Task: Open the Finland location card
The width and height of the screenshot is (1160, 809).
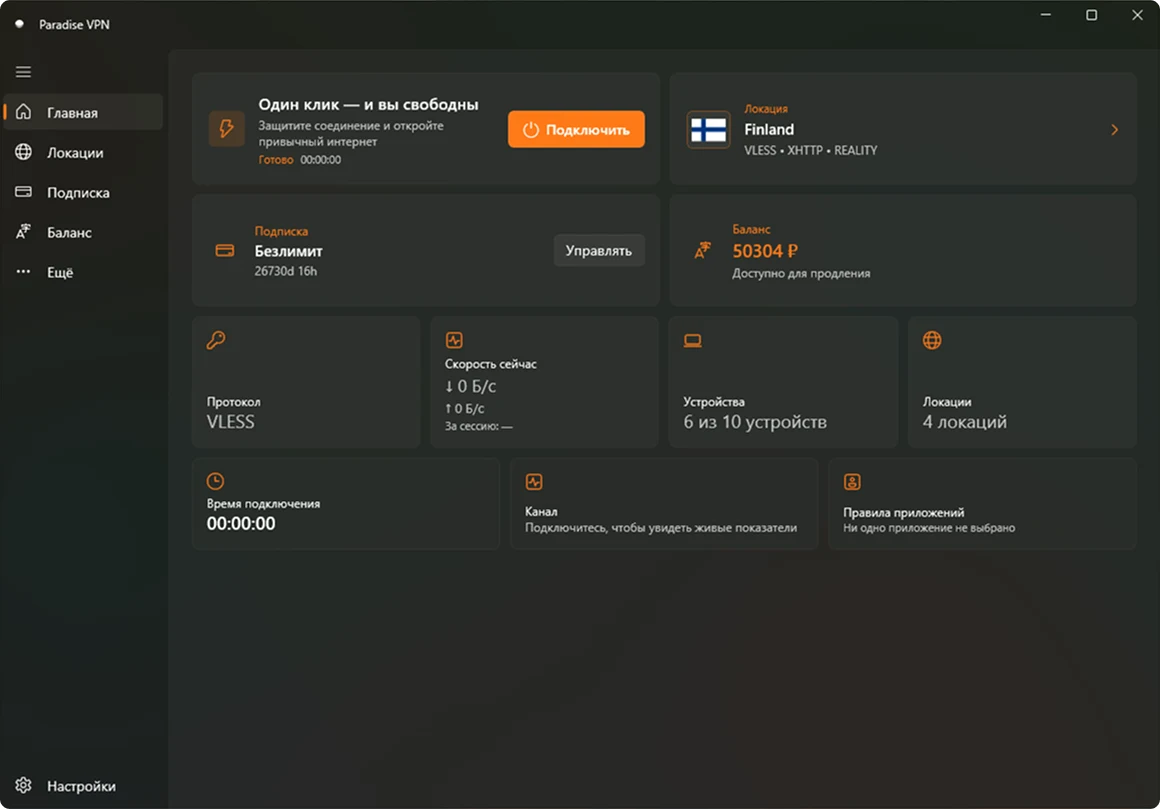Action: click(x=903, y=129)
